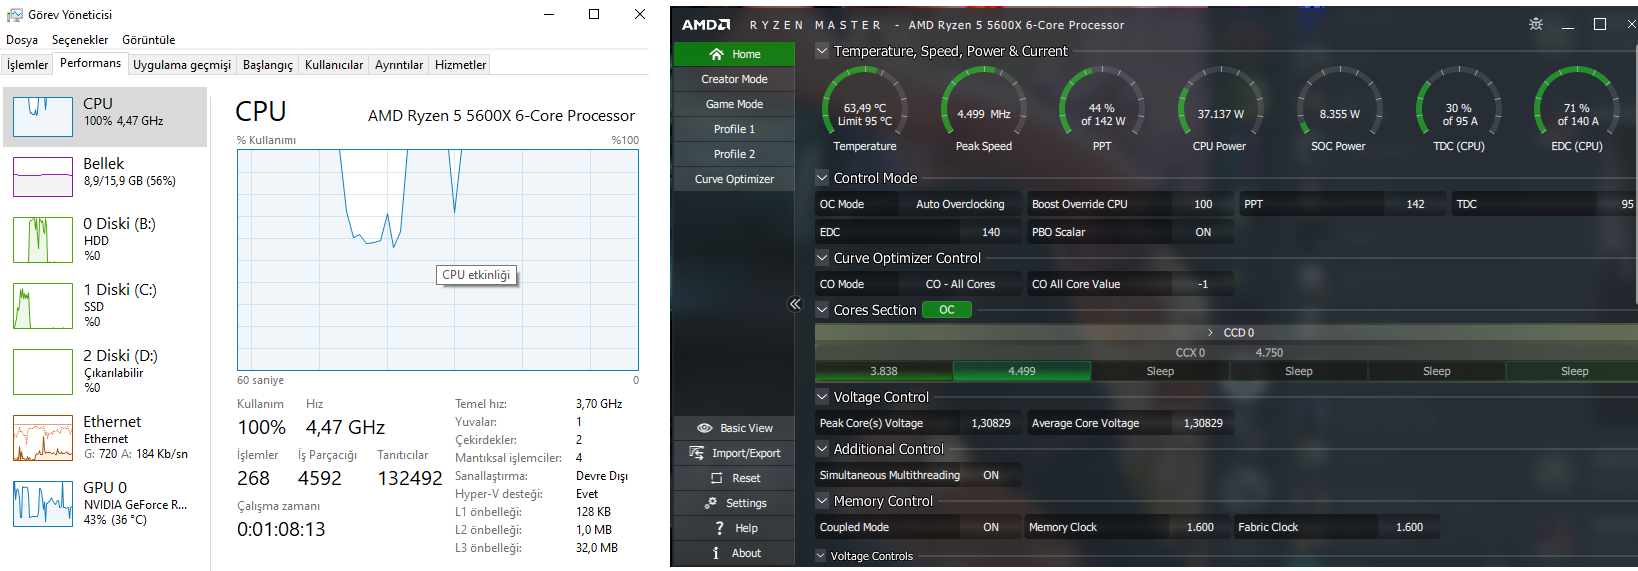
Task: Collapse the Additional Control section
Action: 822,449
